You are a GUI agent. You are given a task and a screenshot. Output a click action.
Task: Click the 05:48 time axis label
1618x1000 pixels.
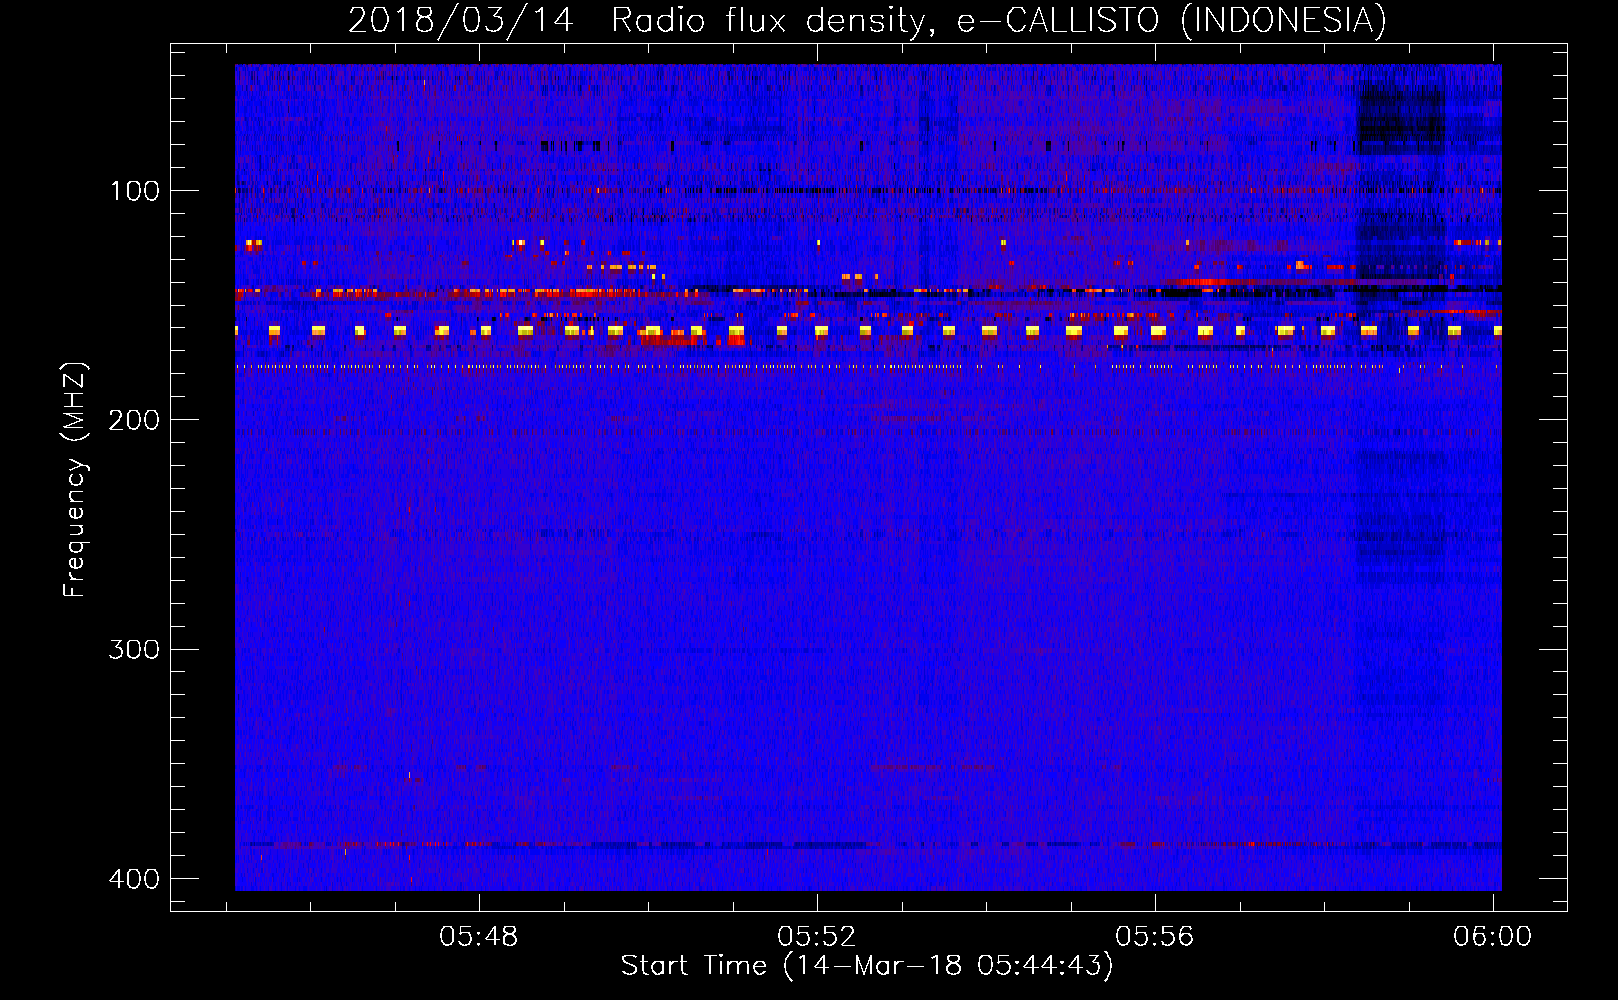[x=479, y=936]
